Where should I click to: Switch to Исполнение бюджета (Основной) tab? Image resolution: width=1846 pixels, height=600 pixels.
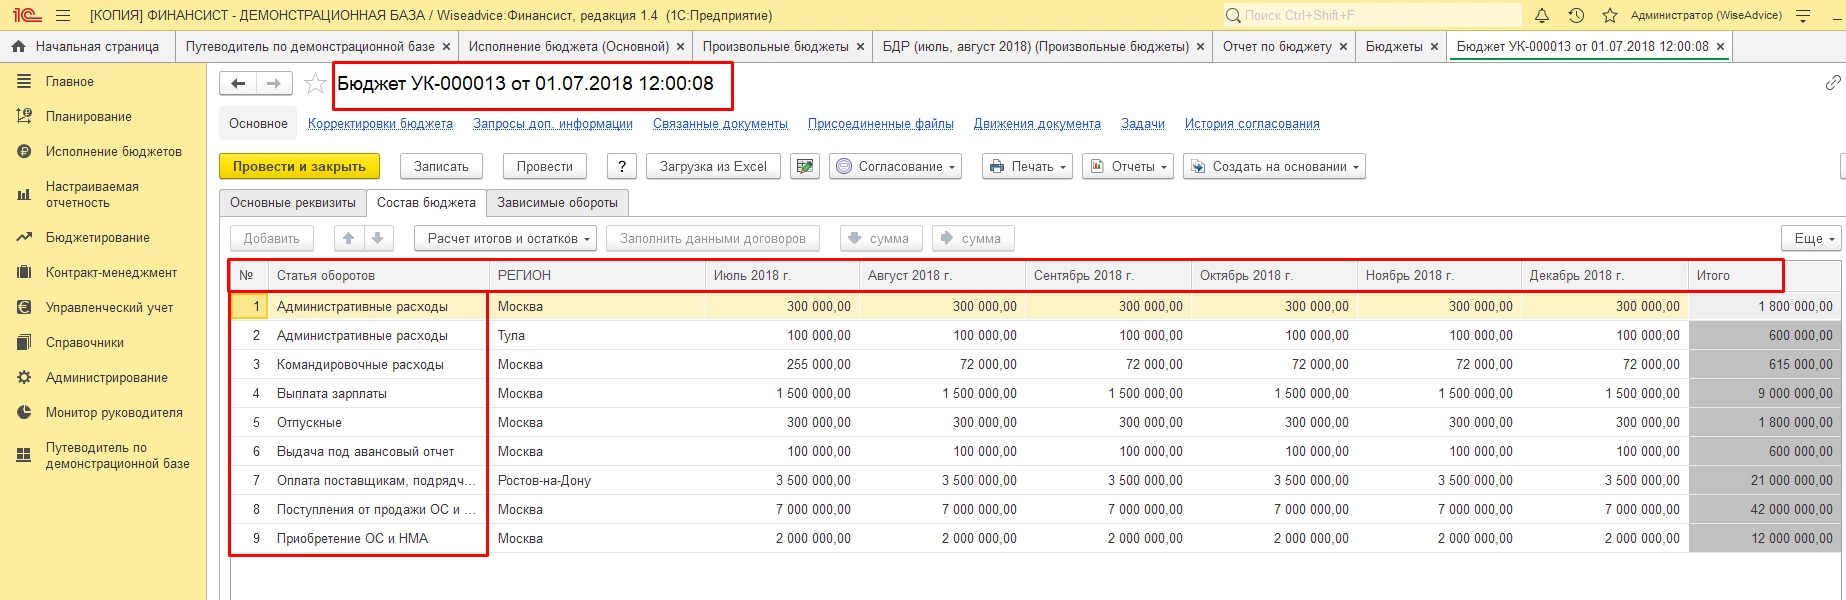pyautogui.click(x=568, y=47)
